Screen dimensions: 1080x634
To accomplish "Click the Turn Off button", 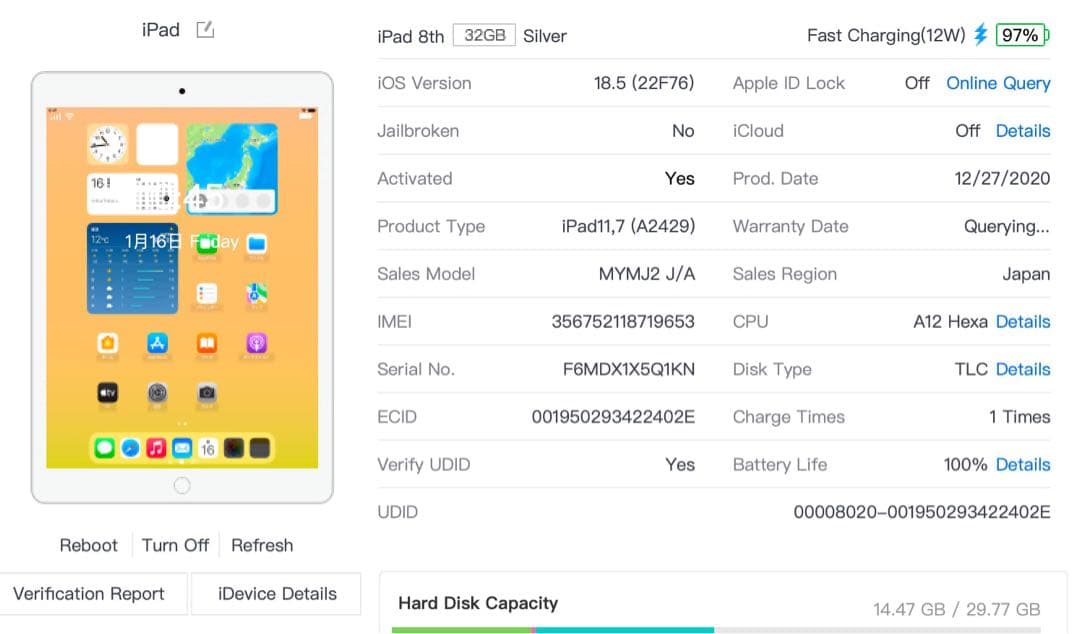I will pyautogui.click(x=175, y=545).
